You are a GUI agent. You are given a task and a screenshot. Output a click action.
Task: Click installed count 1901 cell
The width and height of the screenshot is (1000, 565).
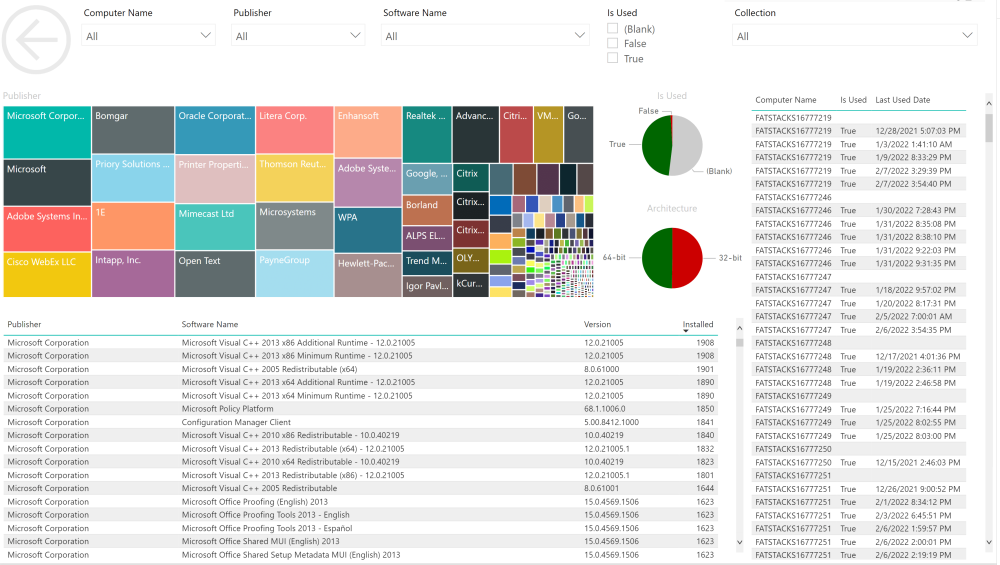(x=705, y=369)
